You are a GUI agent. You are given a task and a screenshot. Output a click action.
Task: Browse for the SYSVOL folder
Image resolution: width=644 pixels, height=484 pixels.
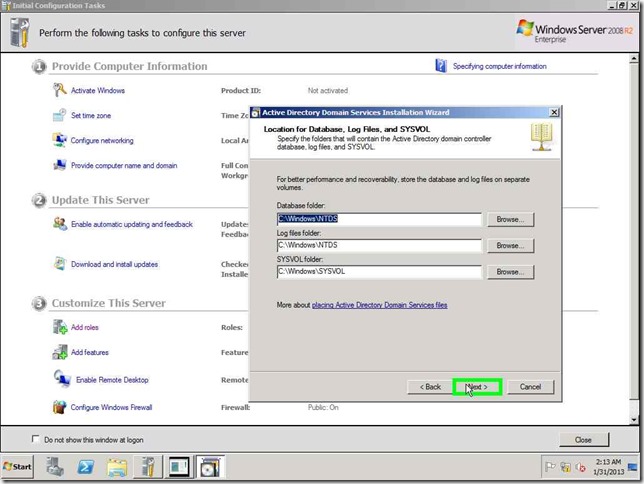(x=511, y=272)
